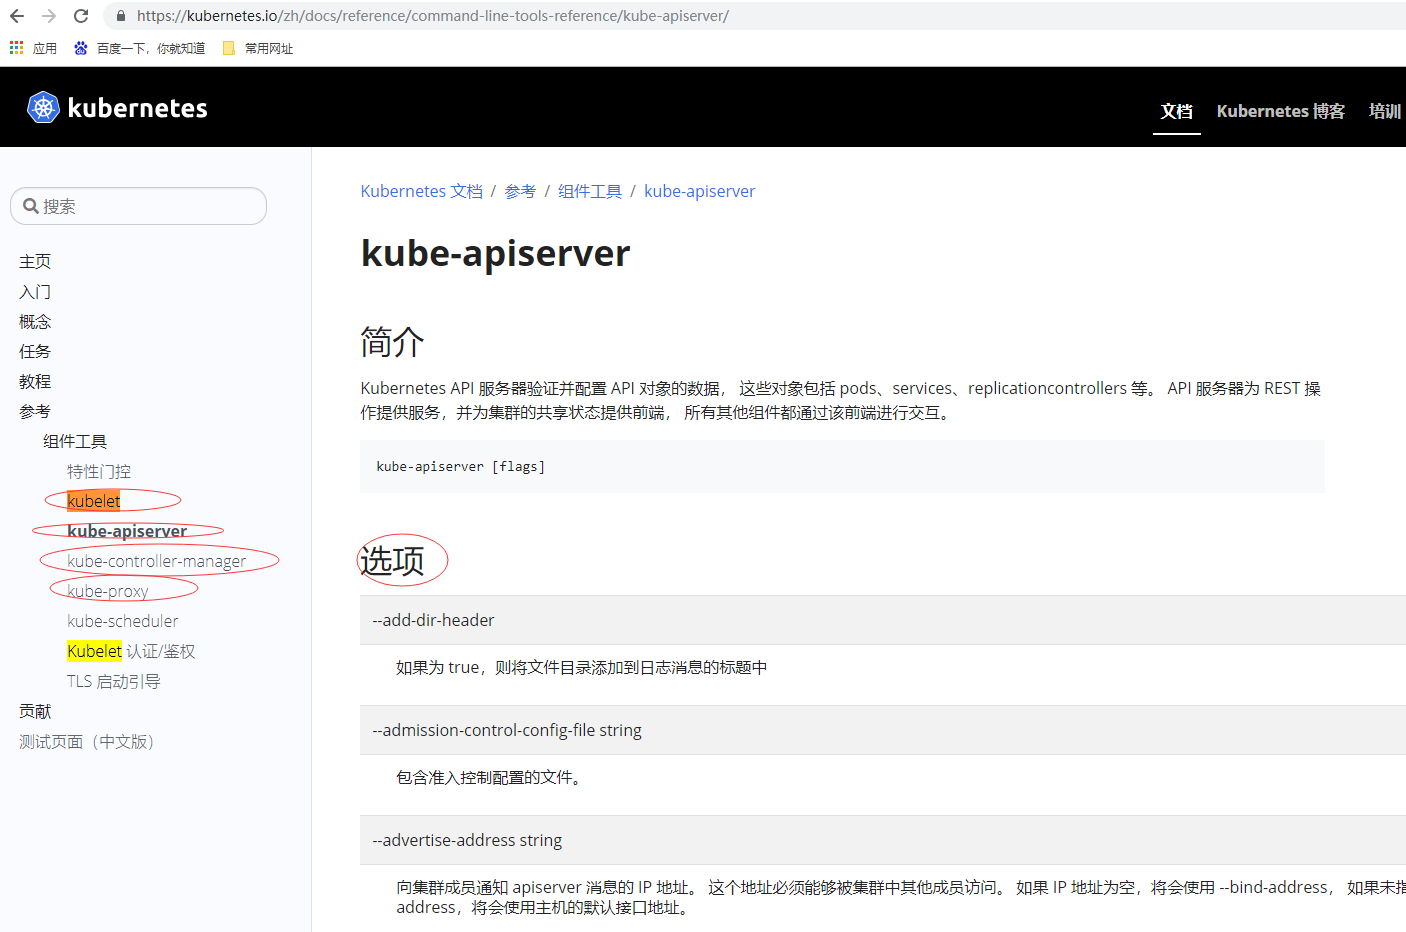1406x932 pixels.
Task: Click the Kubernetes wheel logo
Action: coord(43,107)
